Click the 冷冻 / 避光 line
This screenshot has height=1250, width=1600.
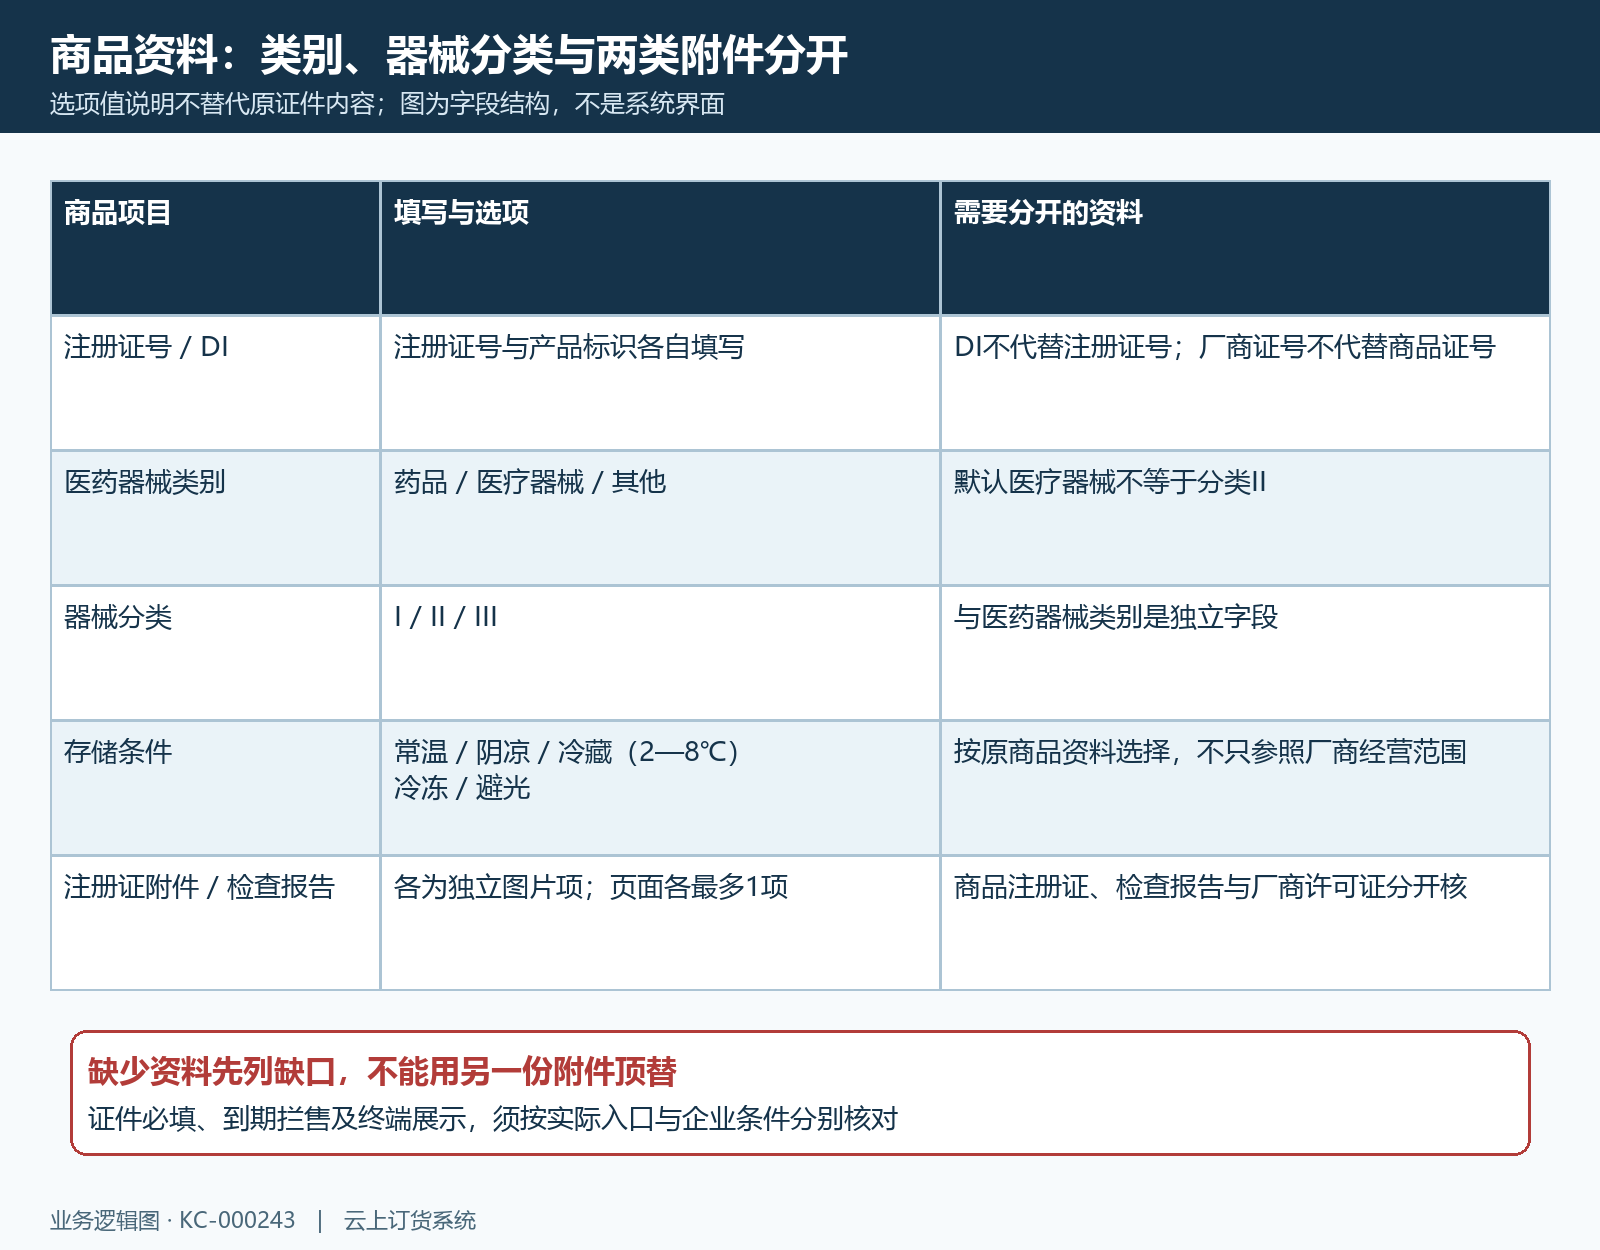click(462, 788)
